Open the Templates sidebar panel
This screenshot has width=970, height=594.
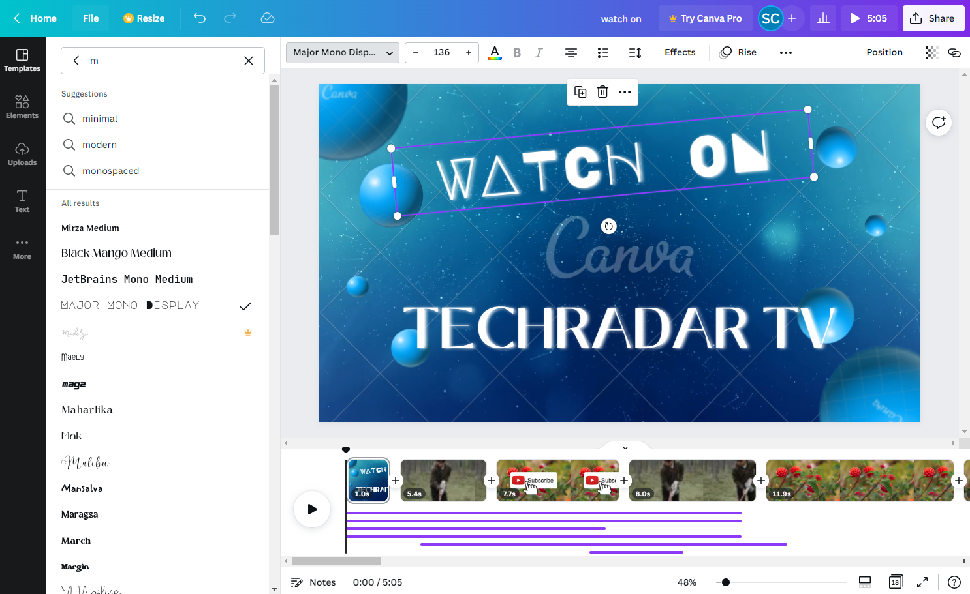22,61
